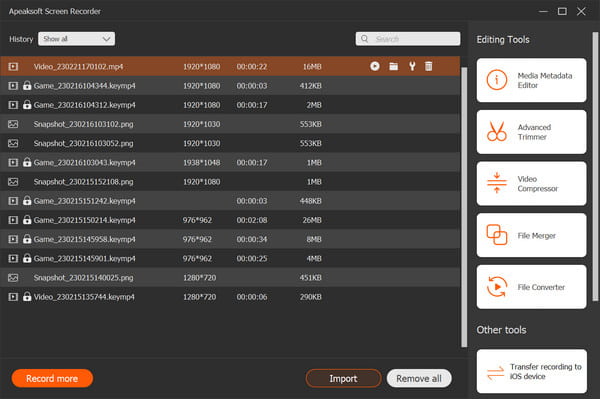Select Snapshot_230216103102.png file name
Image resolution: width=600 pixels, height=399 pixels.
click(x=83, y=124)
